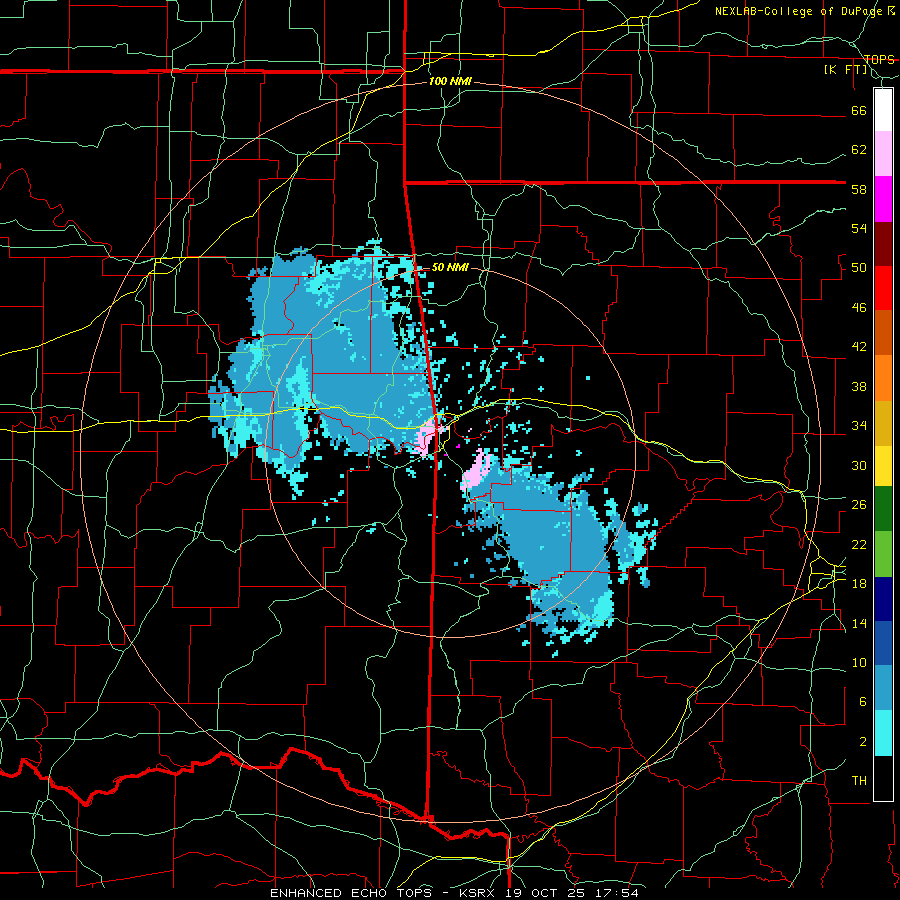The height and width of the screenshot is (900, 900).
Task: Click the '17:54' timestamp
Action: click(617, 893)
